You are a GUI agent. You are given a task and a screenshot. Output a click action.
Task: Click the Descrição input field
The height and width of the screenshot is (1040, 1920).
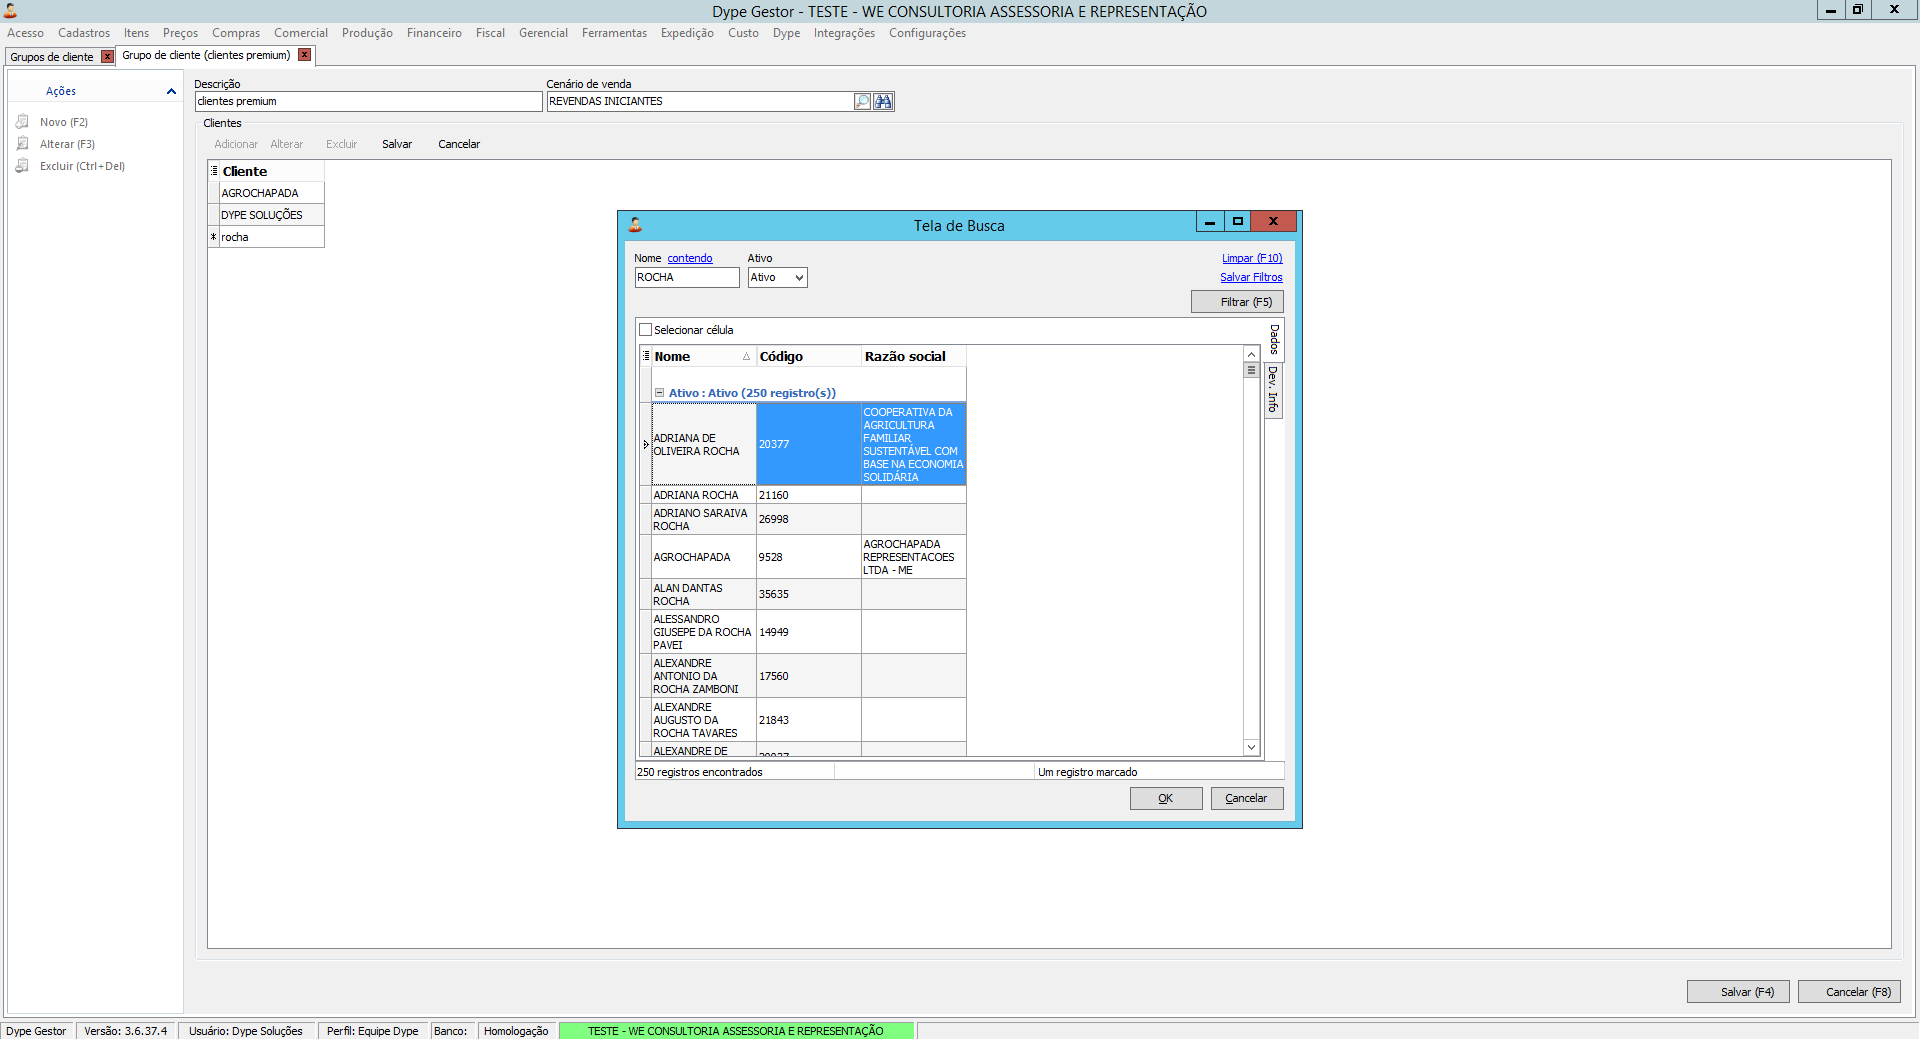point(368,101)
